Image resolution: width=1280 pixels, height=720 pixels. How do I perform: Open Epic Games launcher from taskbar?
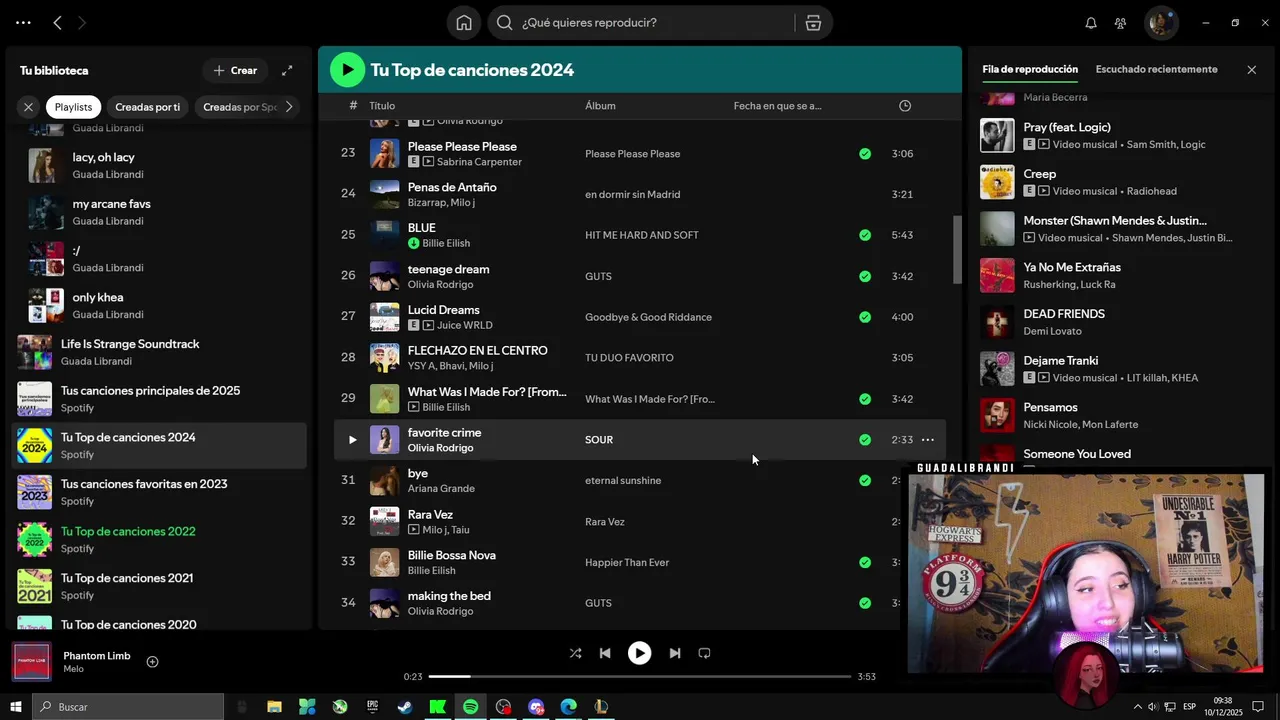coord(373,707)
